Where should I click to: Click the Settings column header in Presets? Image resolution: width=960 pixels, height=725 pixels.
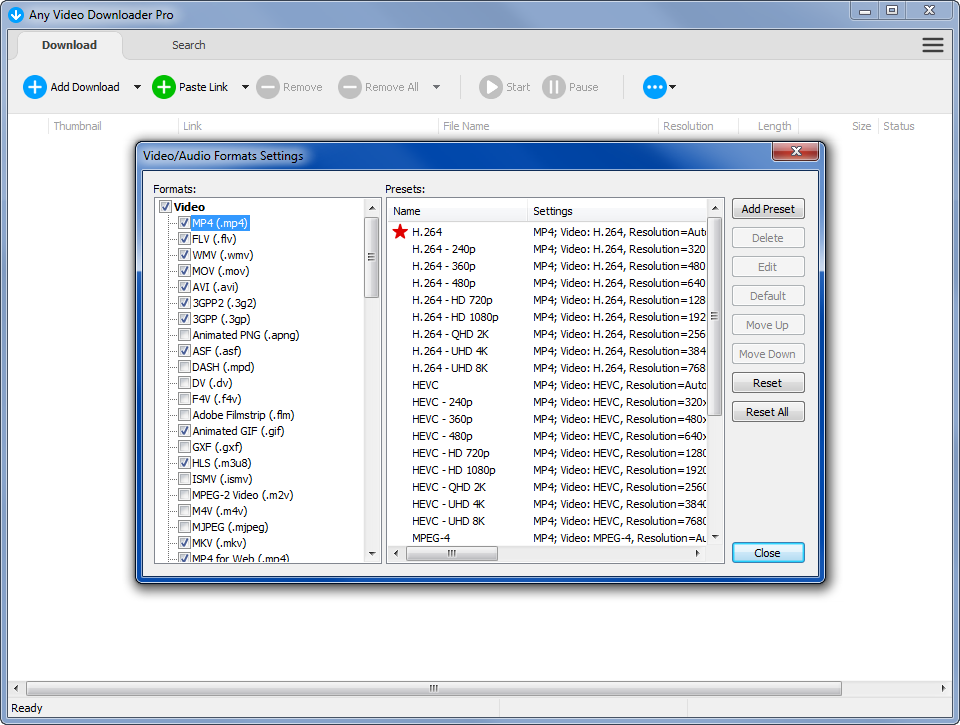click(617, 211)
